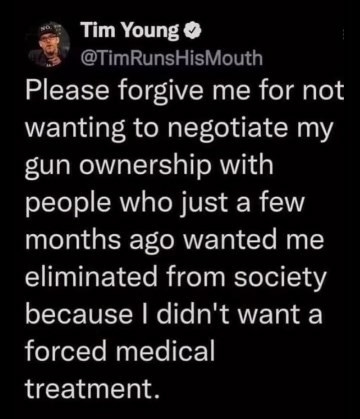Image resolution: width=360 pixels, height=419 pixels.
Task: Click the verified badge beside Tim Young
Action: 193,33
